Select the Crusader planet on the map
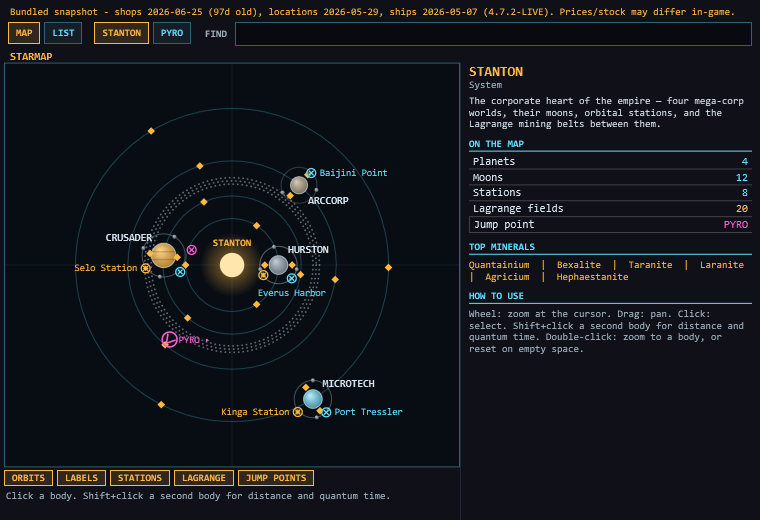Image resolution: width=760 pixels, height=520 pixels. (163, 255)
